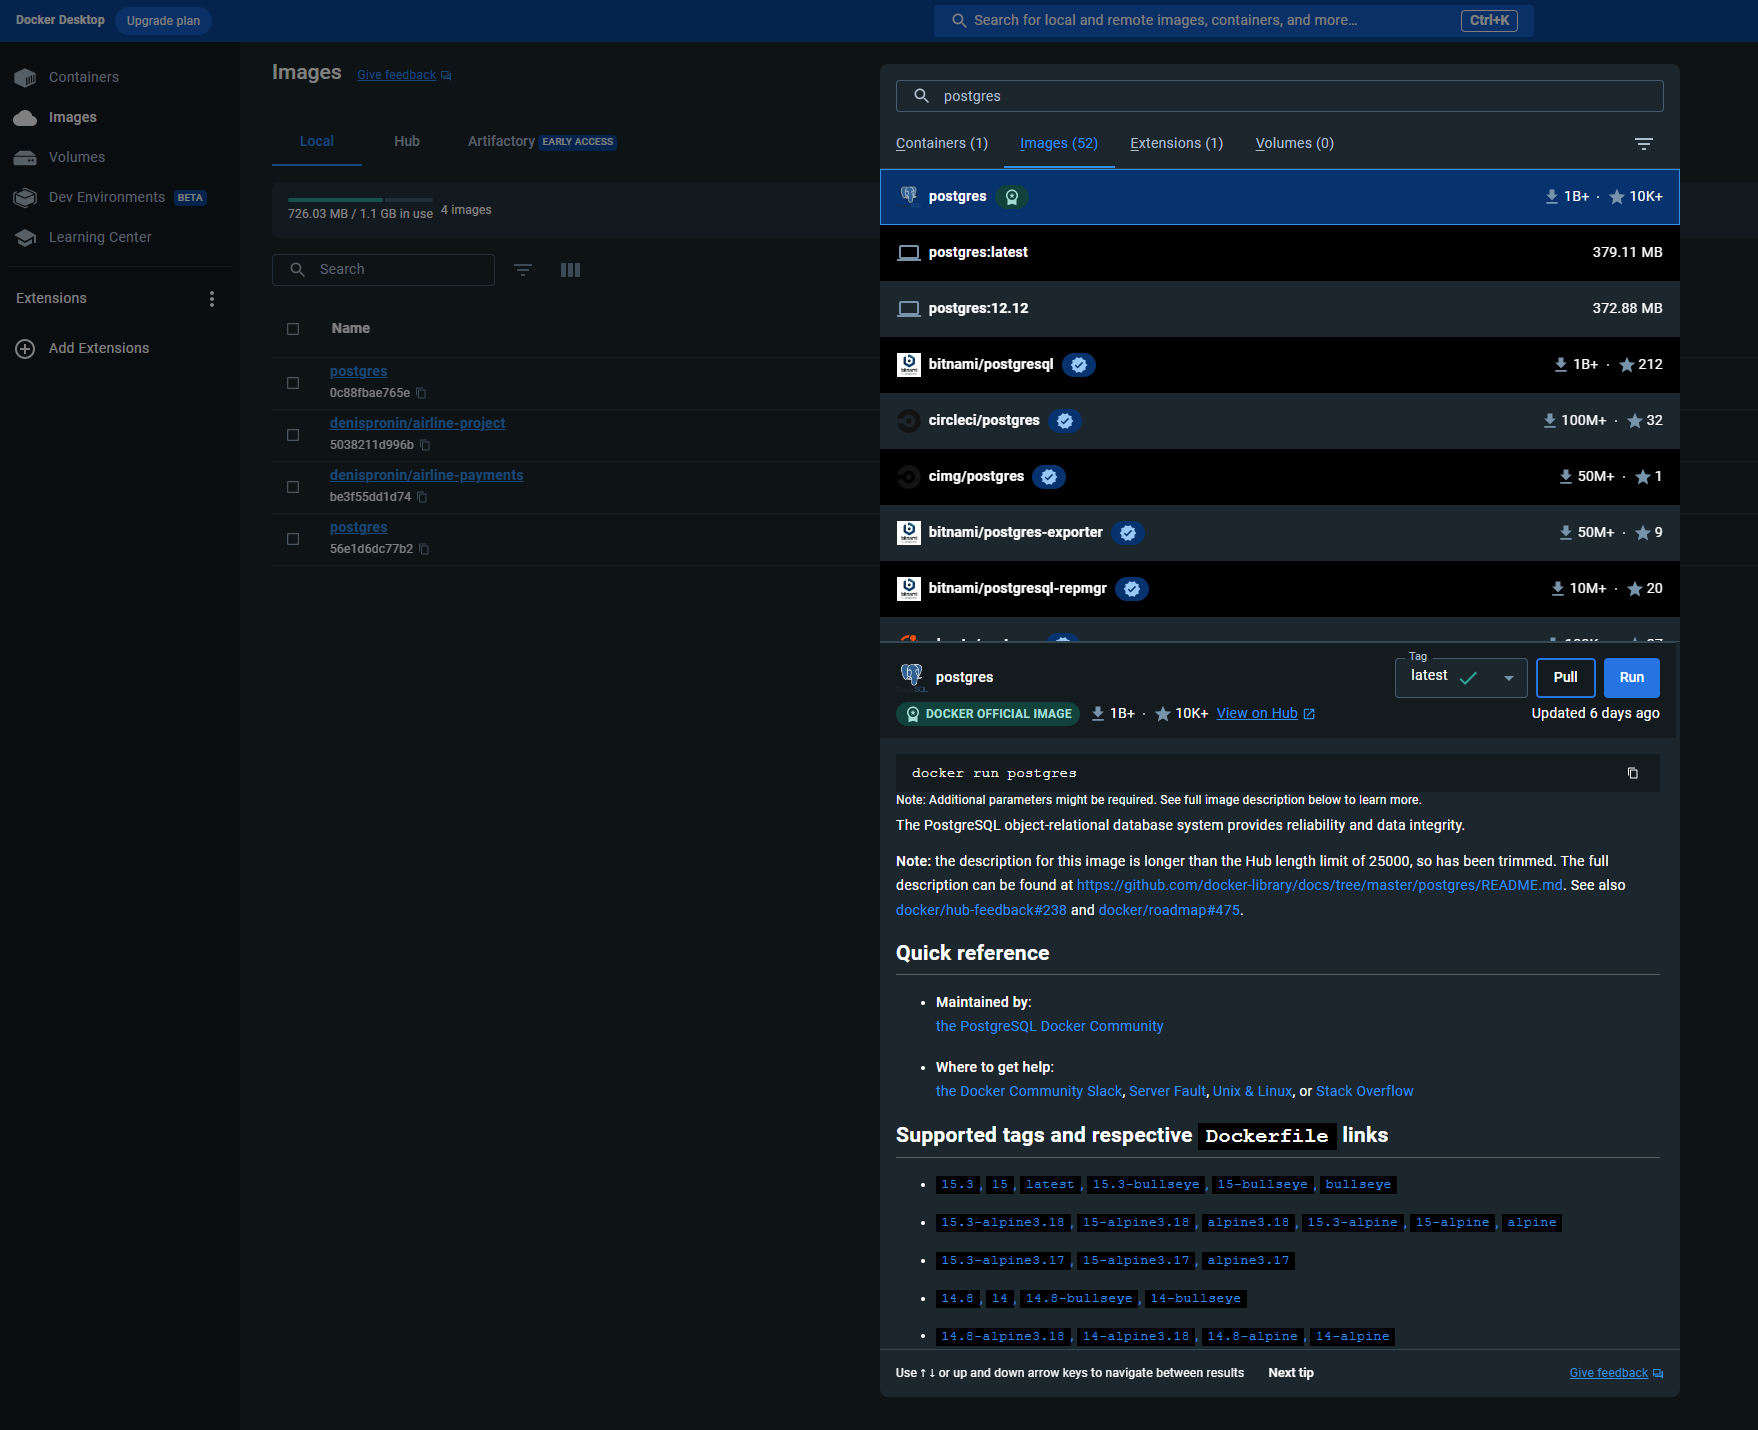This screenshot has width=1758, height=1430.
Task: Open the PostgreSQL Docker Community link
Action: point(1049,1027)
